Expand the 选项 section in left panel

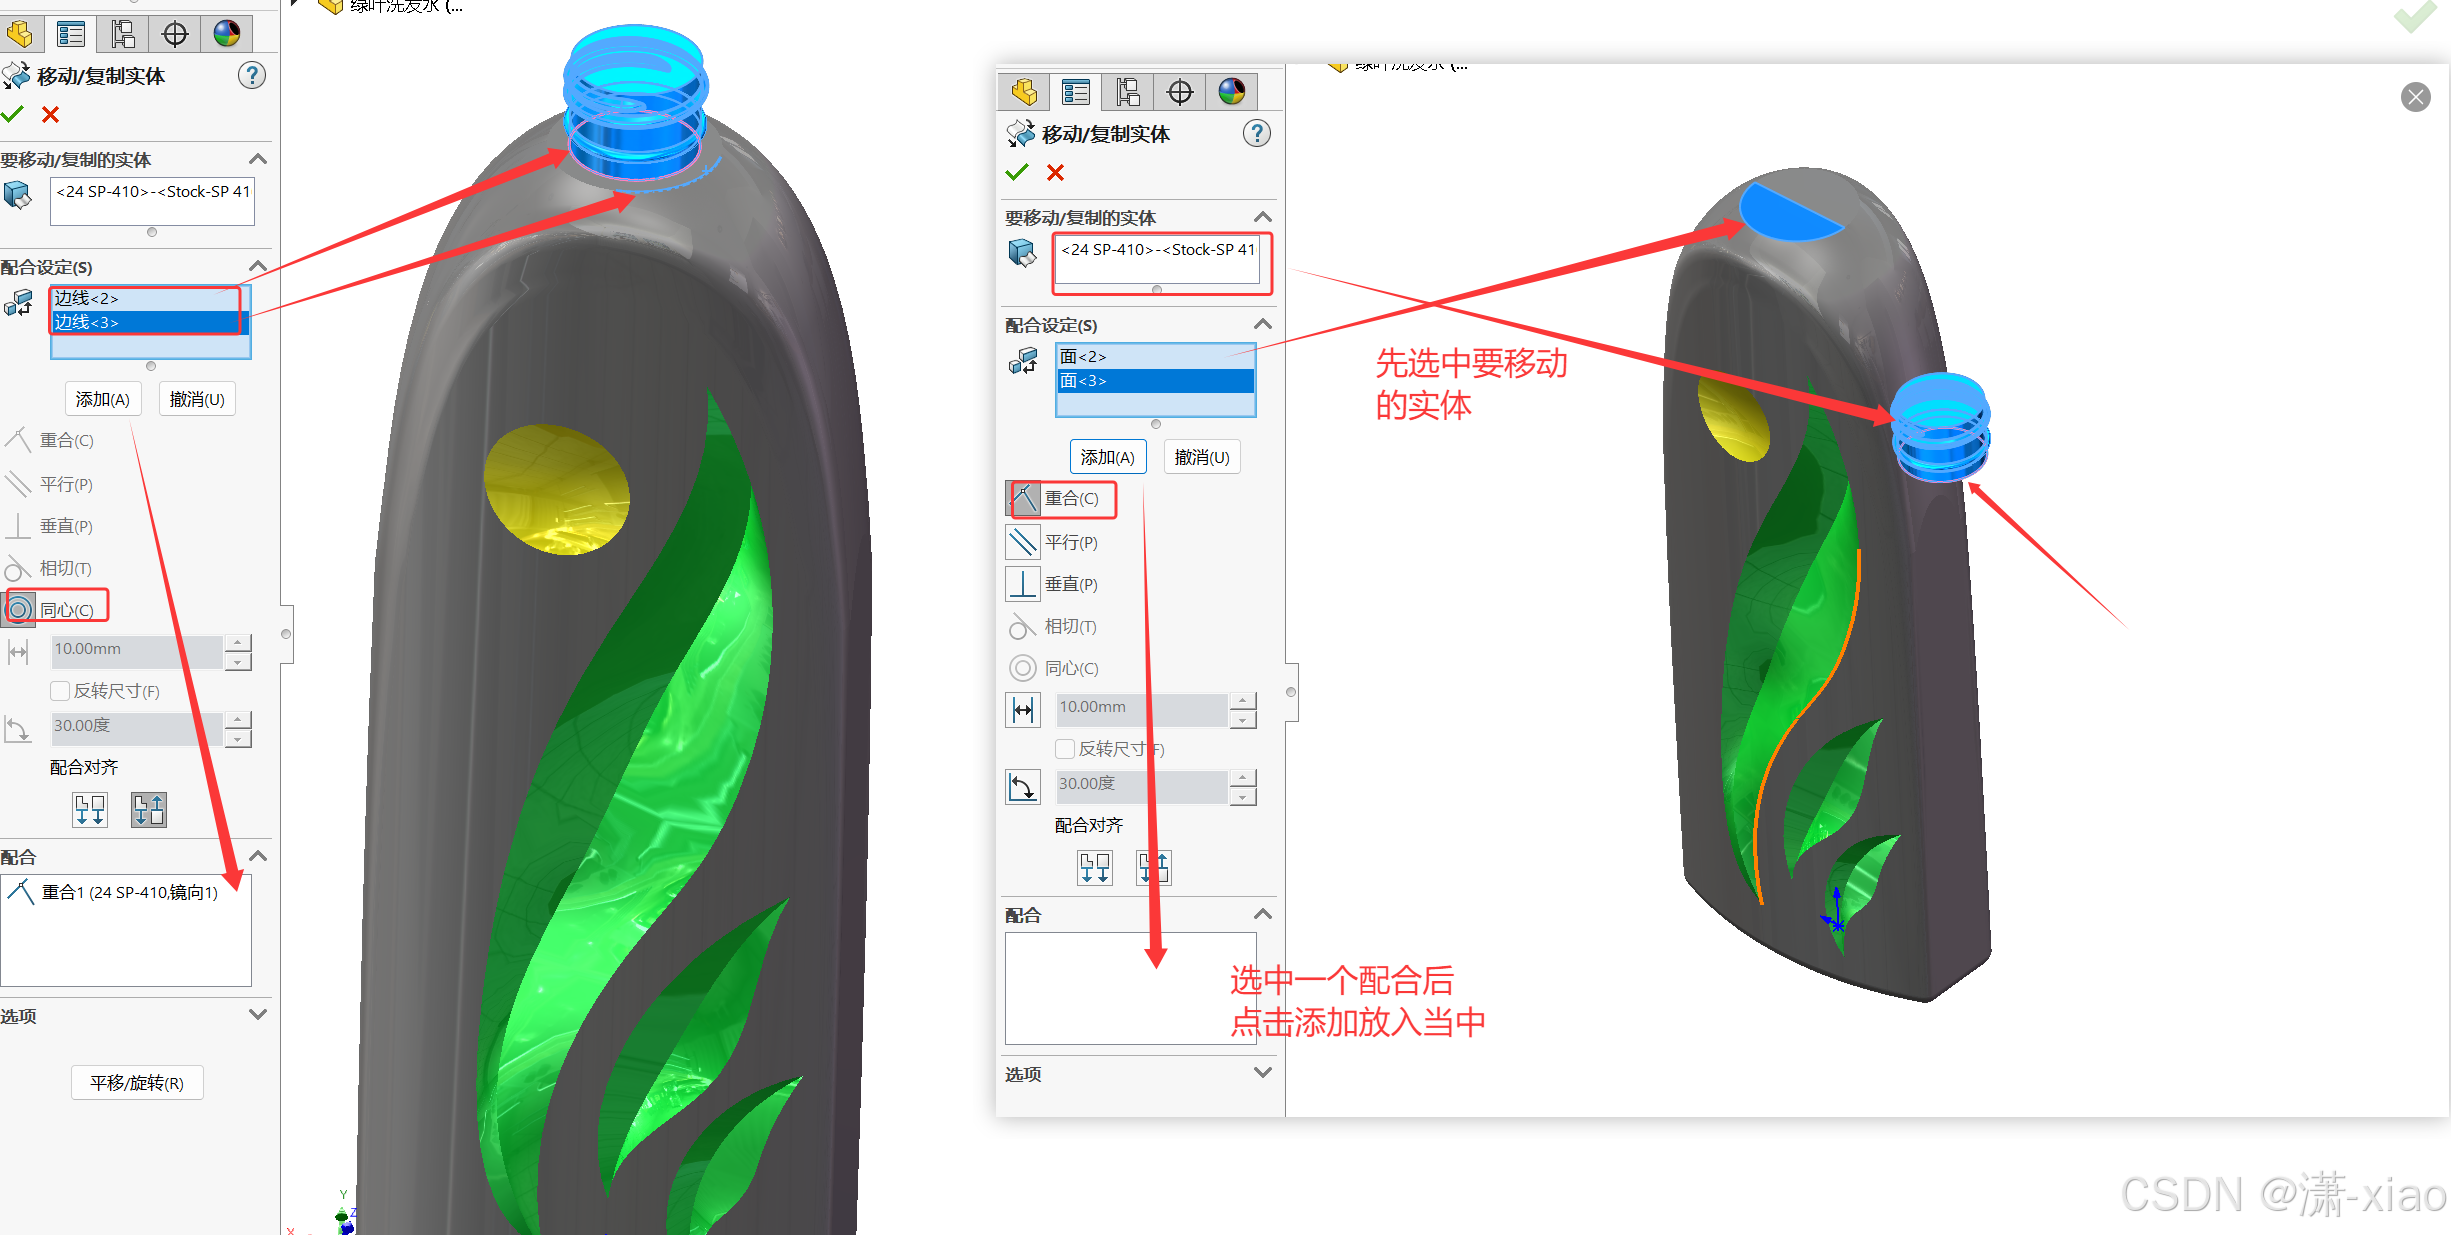coord(257,1015)
